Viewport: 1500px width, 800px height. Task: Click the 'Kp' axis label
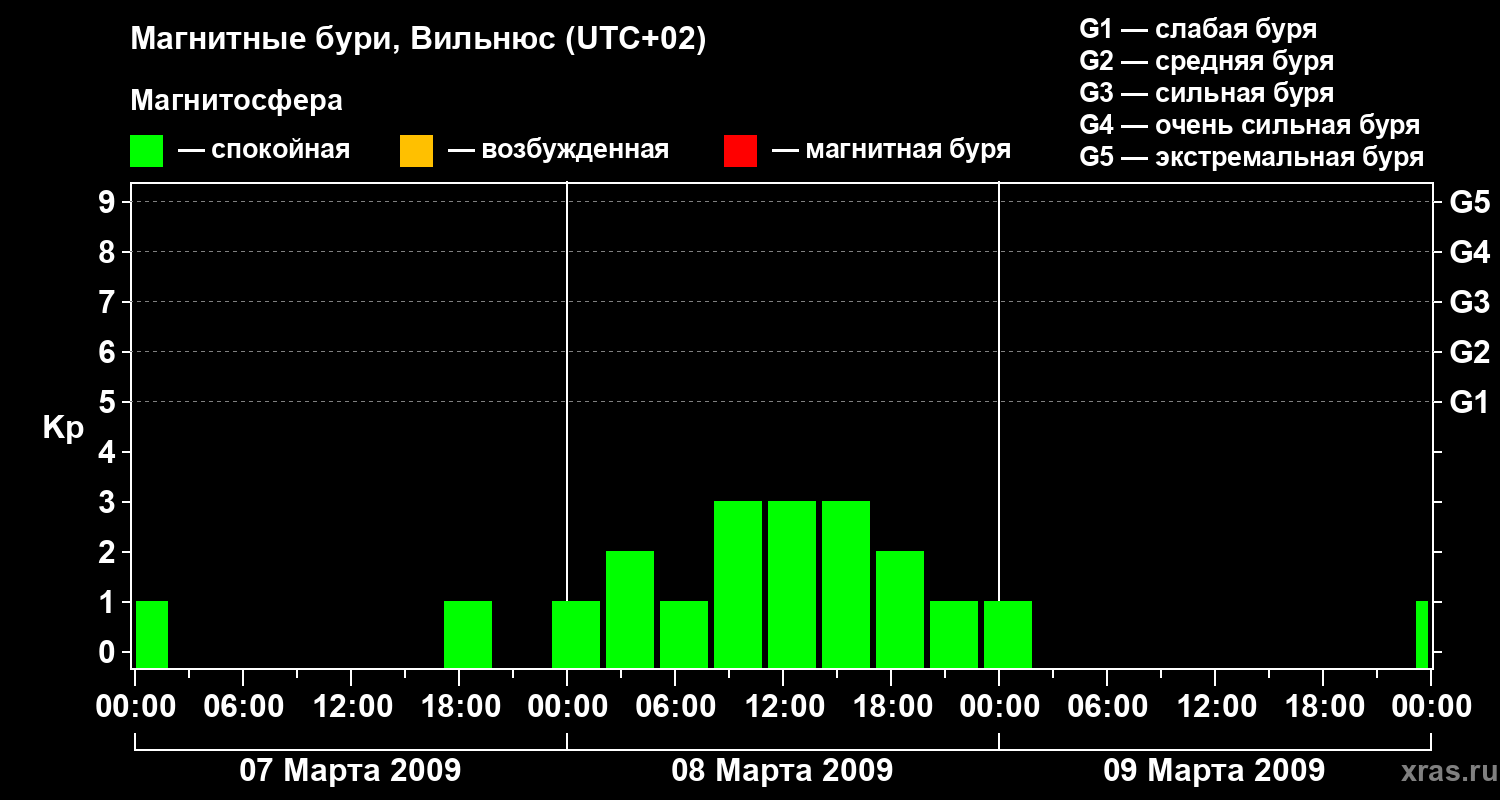(x=63, y=428)
